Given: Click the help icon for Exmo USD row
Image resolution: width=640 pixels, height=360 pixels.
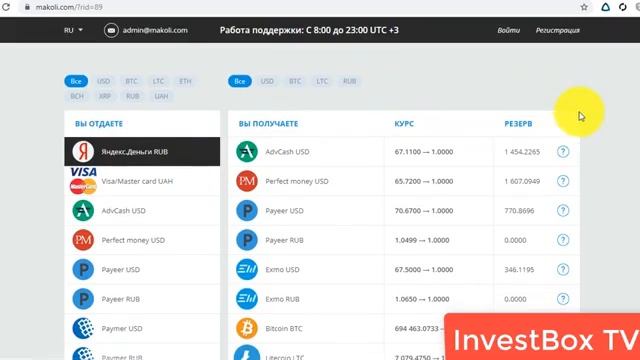Looking at the screenshot, I should (x=563, y=269).
